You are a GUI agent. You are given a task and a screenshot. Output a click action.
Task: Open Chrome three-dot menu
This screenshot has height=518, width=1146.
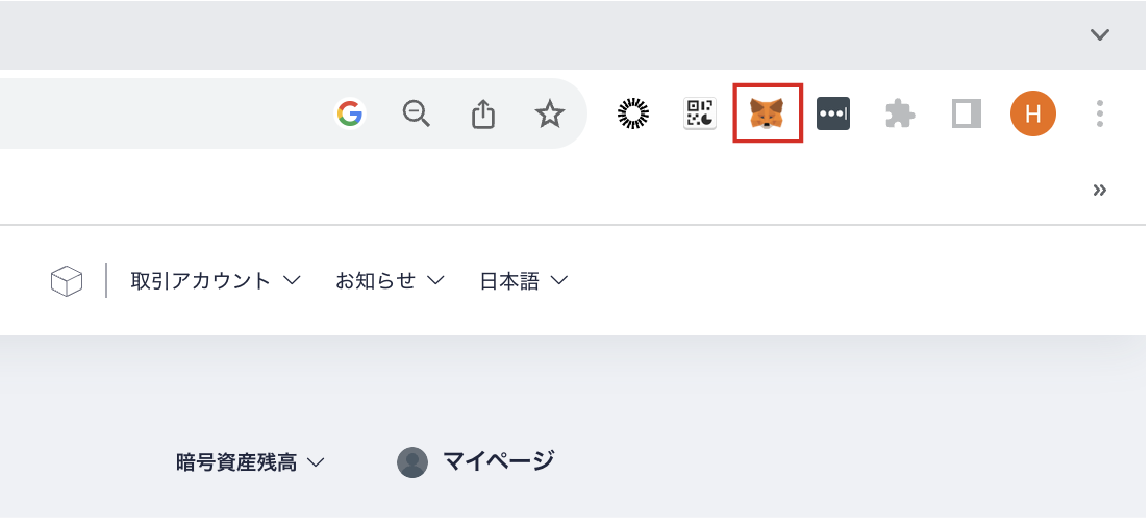point(1099,114)
